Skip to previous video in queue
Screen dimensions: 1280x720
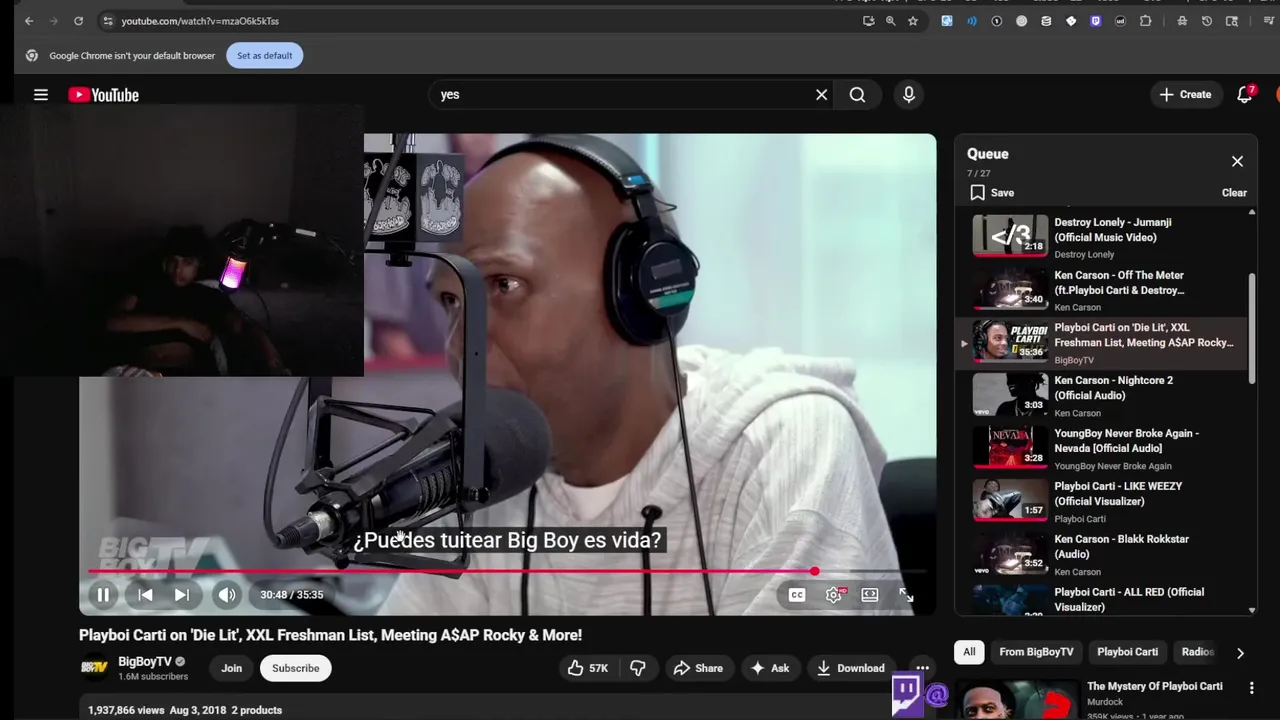[x=145, y=594]
